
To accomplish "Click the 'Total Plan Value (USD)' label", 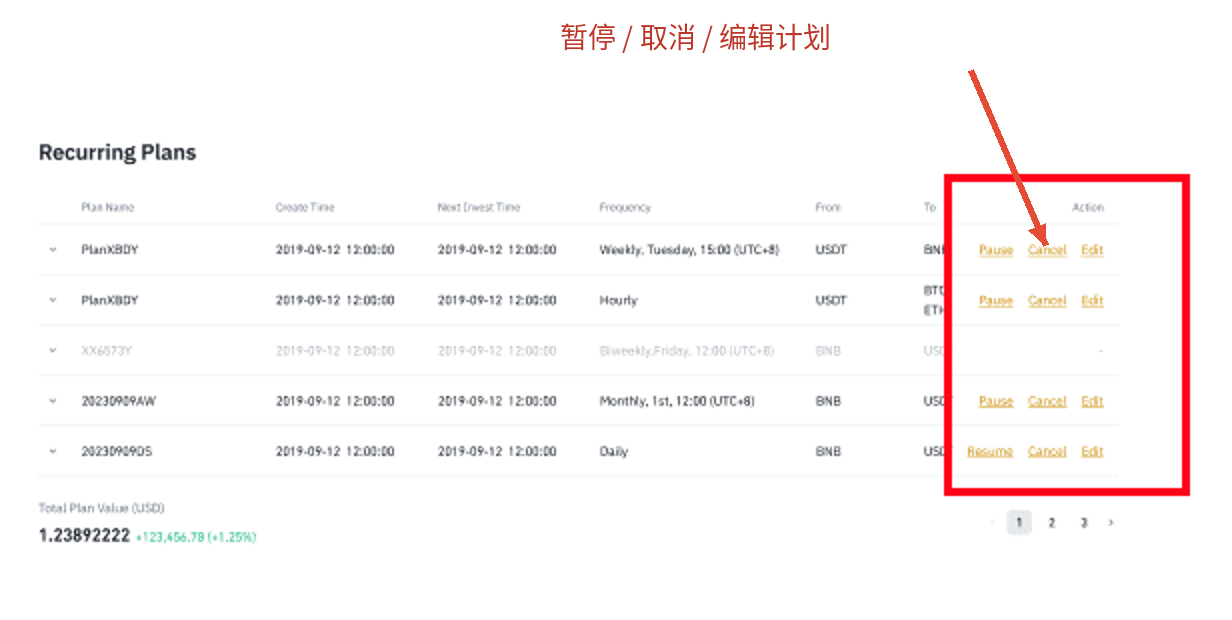I will pos(101,508).
